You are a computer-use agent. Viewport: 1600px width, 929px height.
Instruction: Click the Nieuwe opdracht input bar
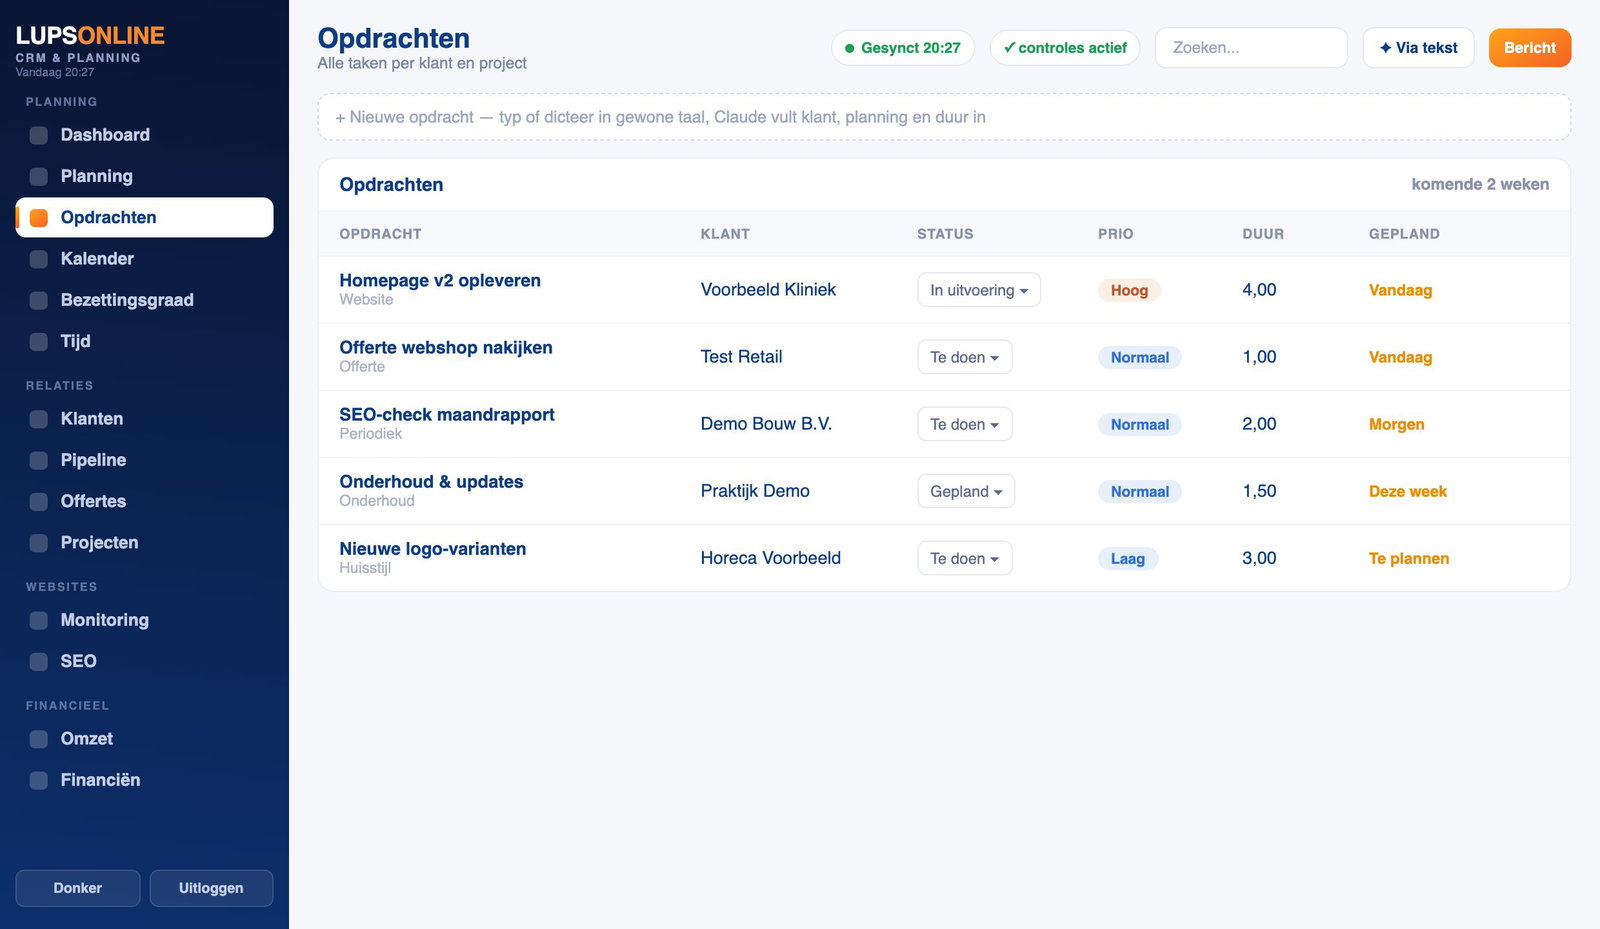click(x=944, y=117)
